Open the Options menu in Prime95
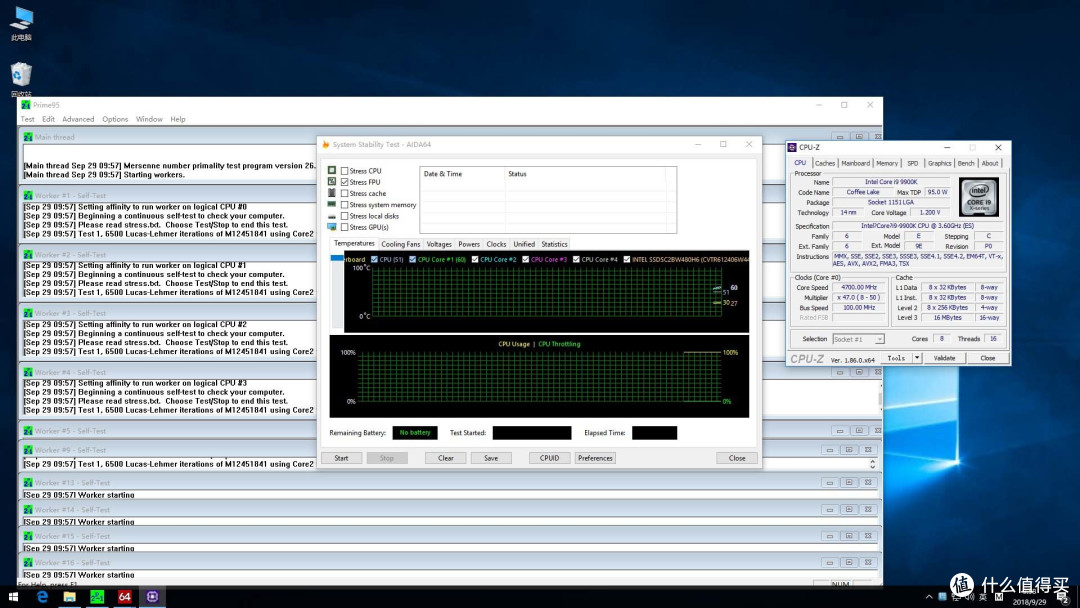Viewport: 1080px width, 608px height. [x=115, y=119]
